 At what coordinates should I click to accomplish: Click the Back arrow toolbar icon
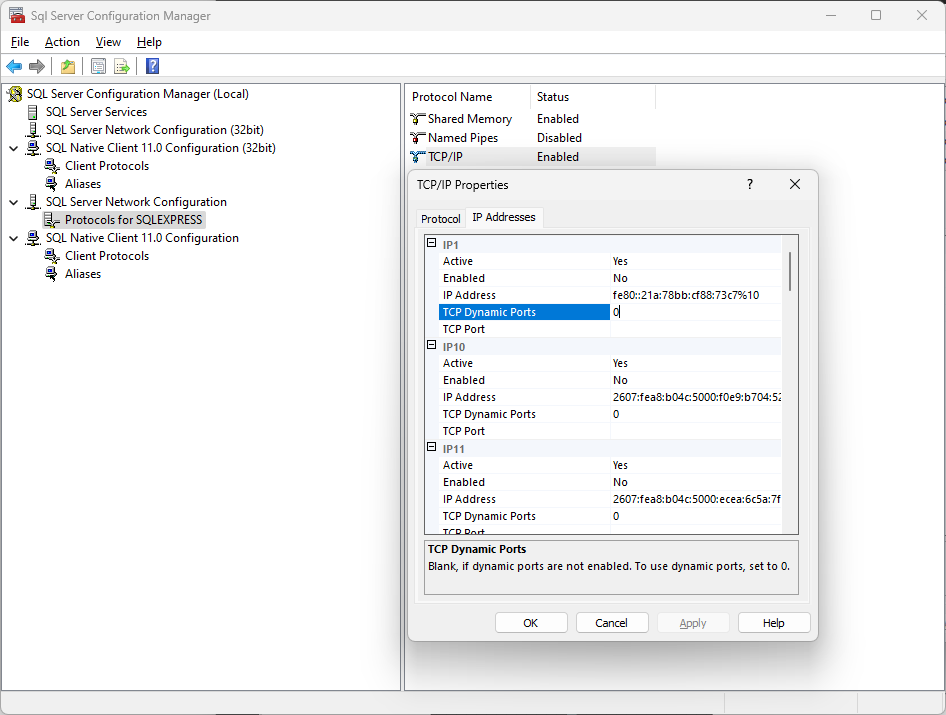[14, 66]
